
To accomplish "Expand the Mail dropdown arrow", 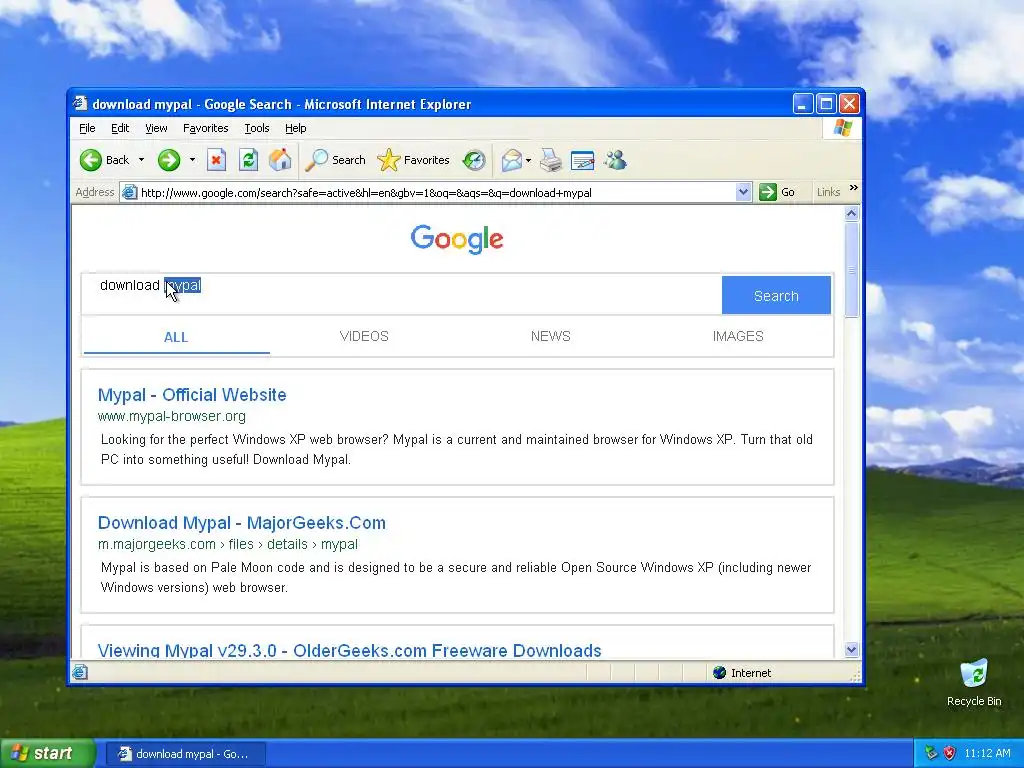I will coord(528,160).
